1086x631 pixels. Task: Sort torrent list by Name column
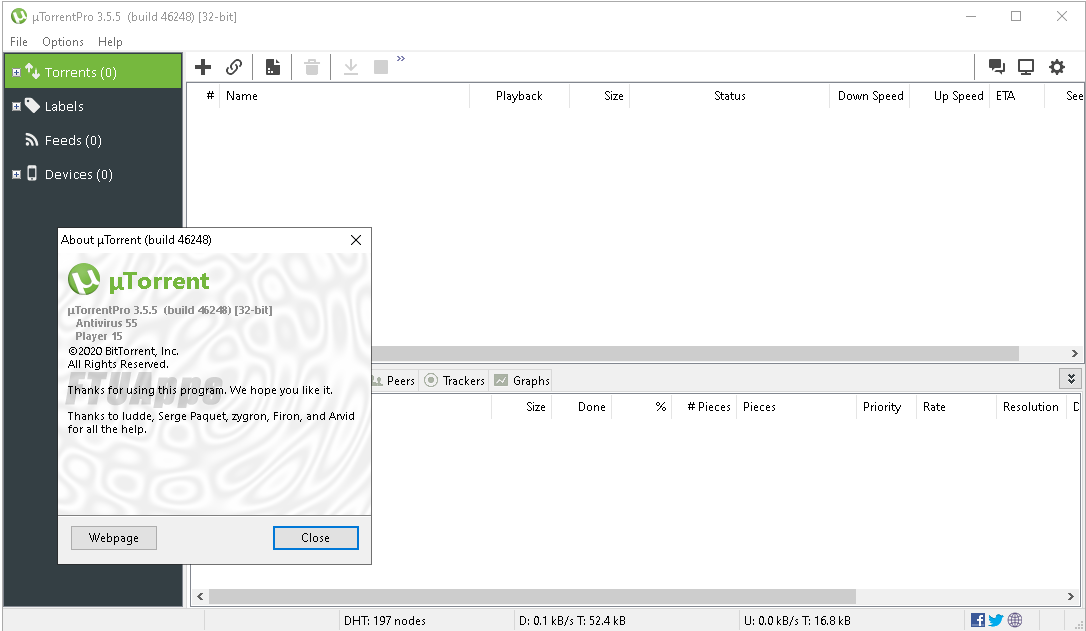coord(344,96)
